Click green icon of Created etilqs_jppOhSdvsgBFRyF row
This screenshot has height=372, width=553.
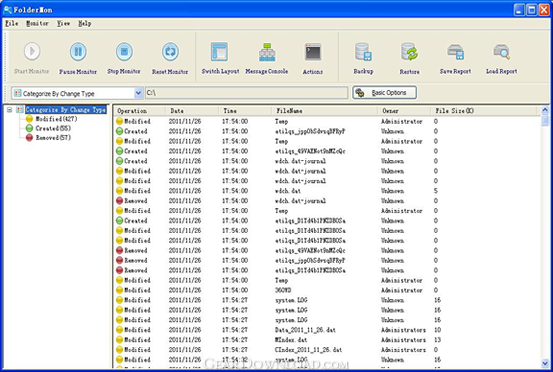point(120,131)
